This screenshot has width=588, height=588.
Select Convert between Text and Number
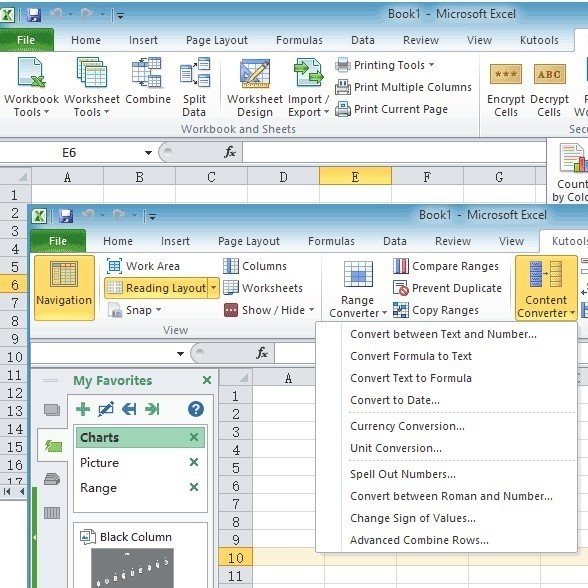(x=446, y=334)
